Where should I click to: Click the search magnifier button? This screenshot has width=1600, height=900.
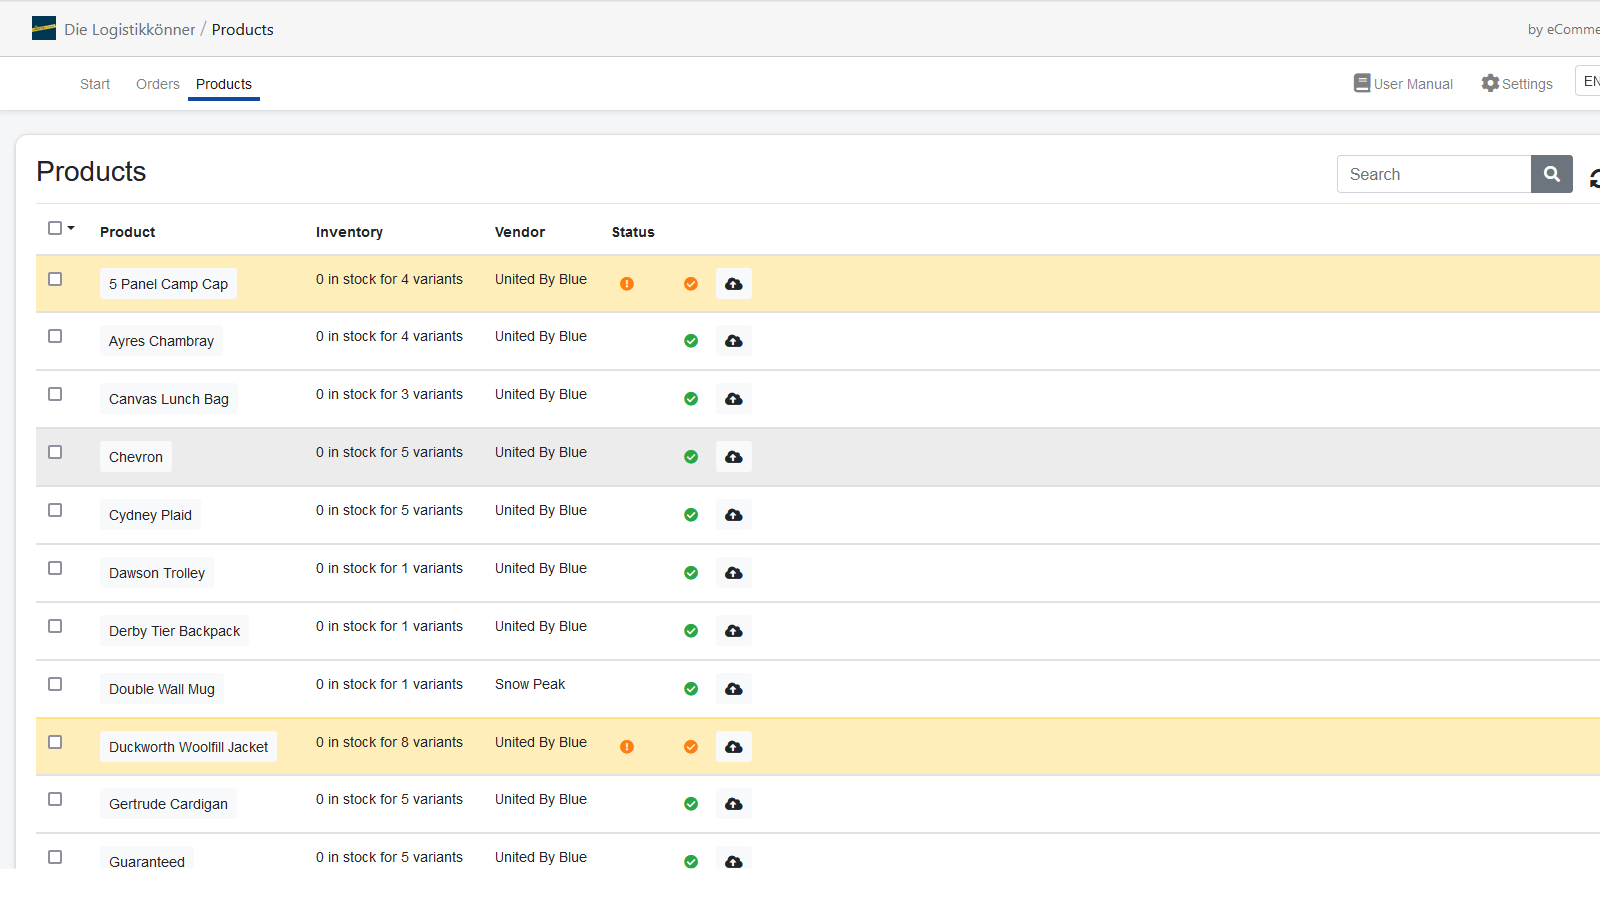(x=1551, y=174)
